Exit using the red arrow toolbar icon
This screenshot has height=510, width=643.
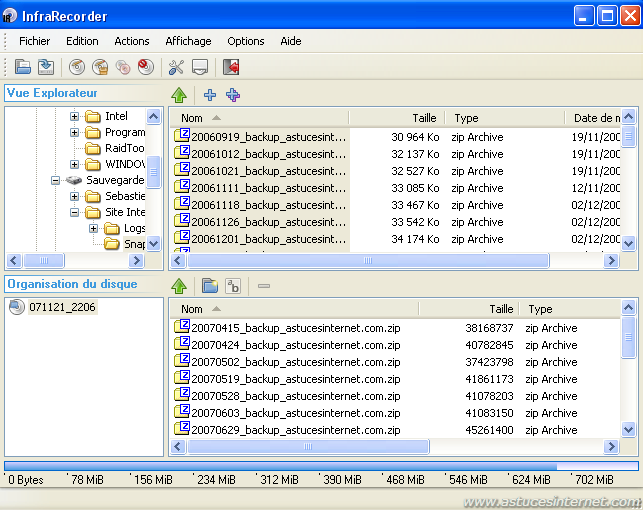[231, 67]
